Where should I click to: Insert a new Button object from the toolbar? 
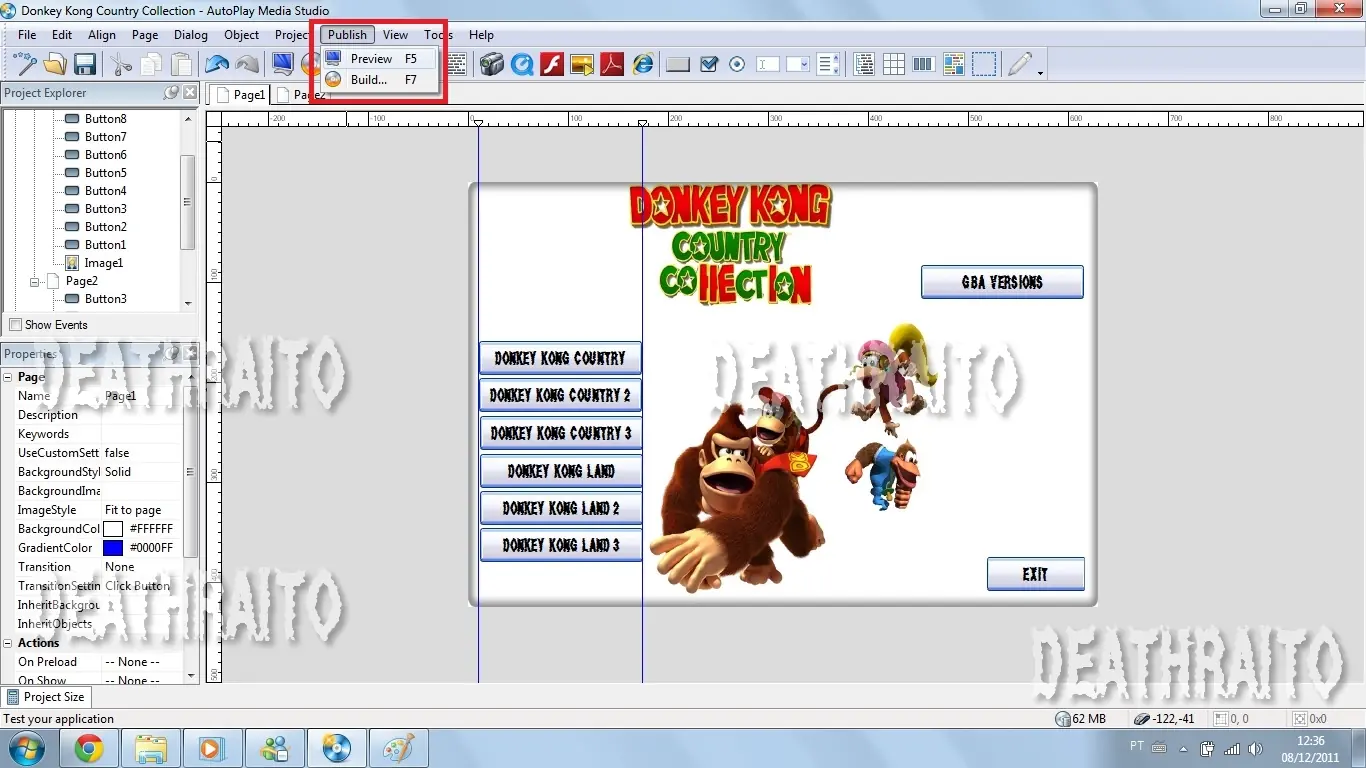tap(678, 65)
